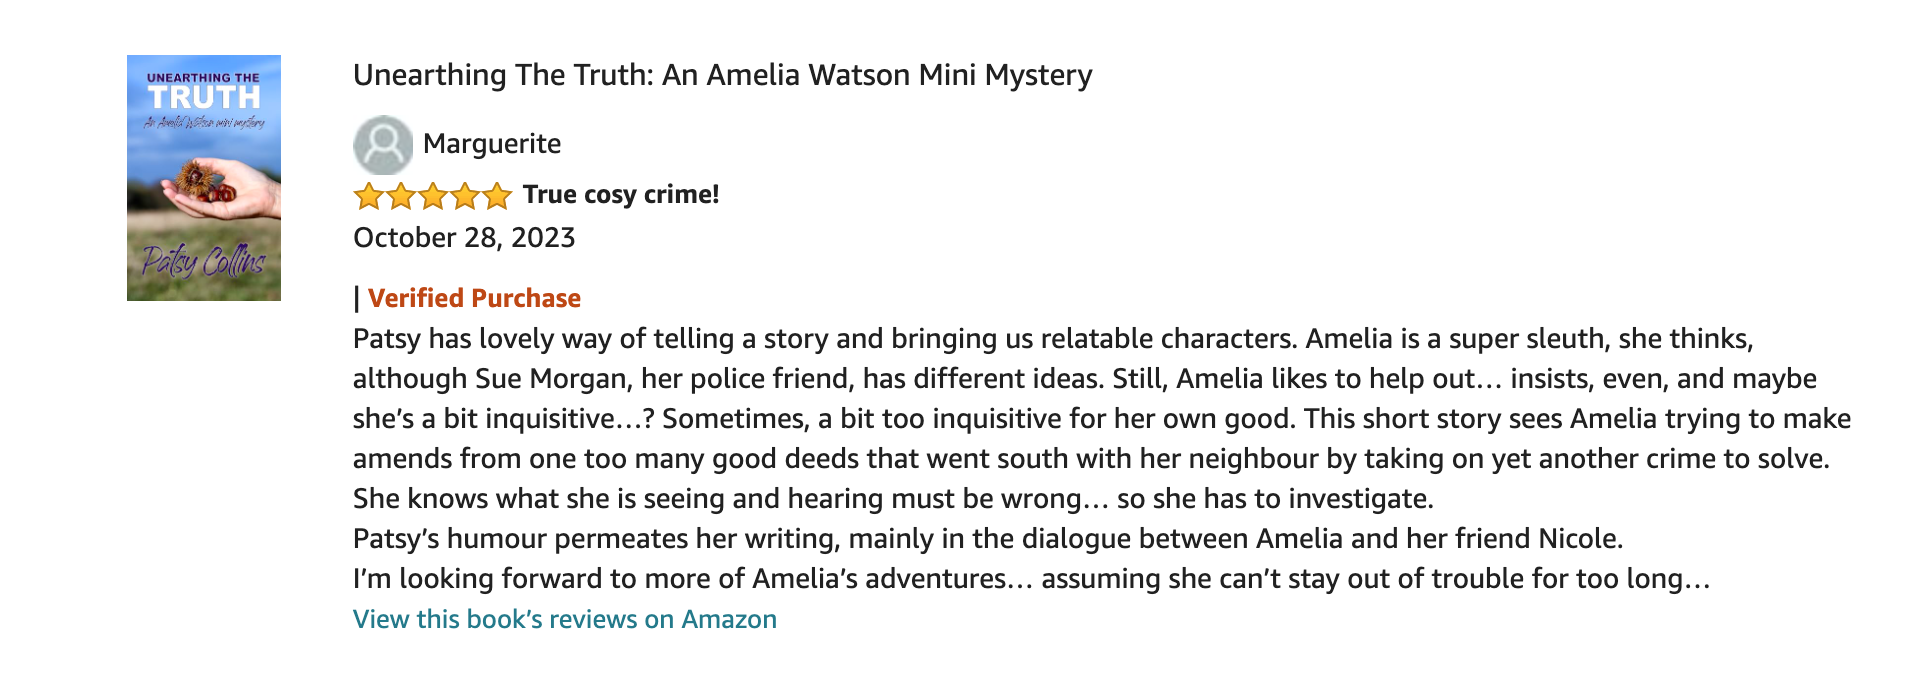Select the first gold rating star
The width and height of the screenshot is (1928, 676).
pyautogui.click(x=369, y=196)
